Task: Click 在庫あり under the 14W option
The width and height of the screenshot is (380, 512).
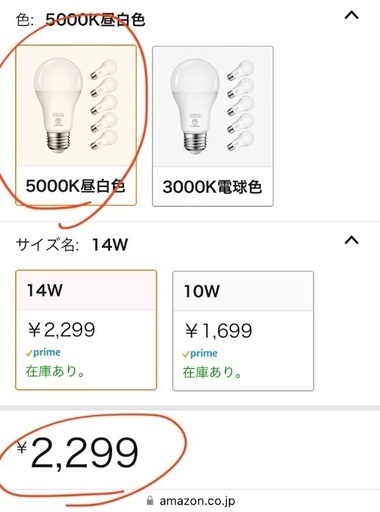Action: (55, 371)
